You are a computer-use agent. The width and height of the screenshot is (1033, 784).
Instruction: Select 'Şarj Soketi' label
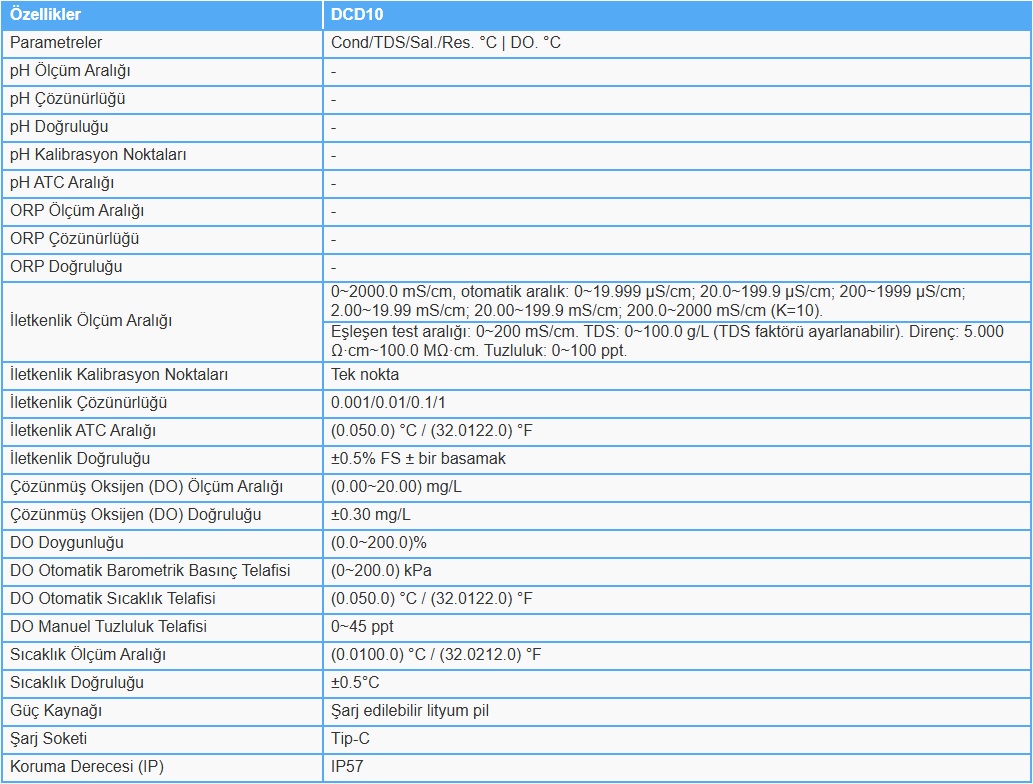(x=48, y=739)
